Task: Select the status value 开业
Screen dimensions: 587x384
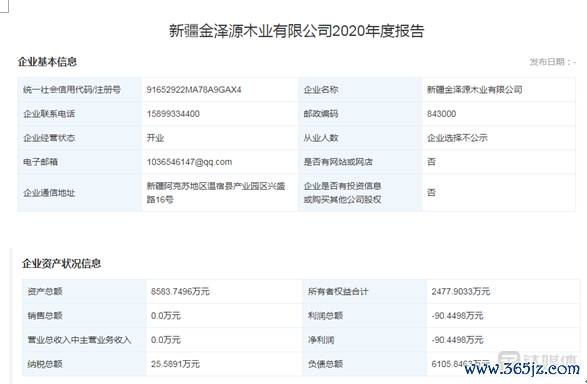Action: (155, 138)
